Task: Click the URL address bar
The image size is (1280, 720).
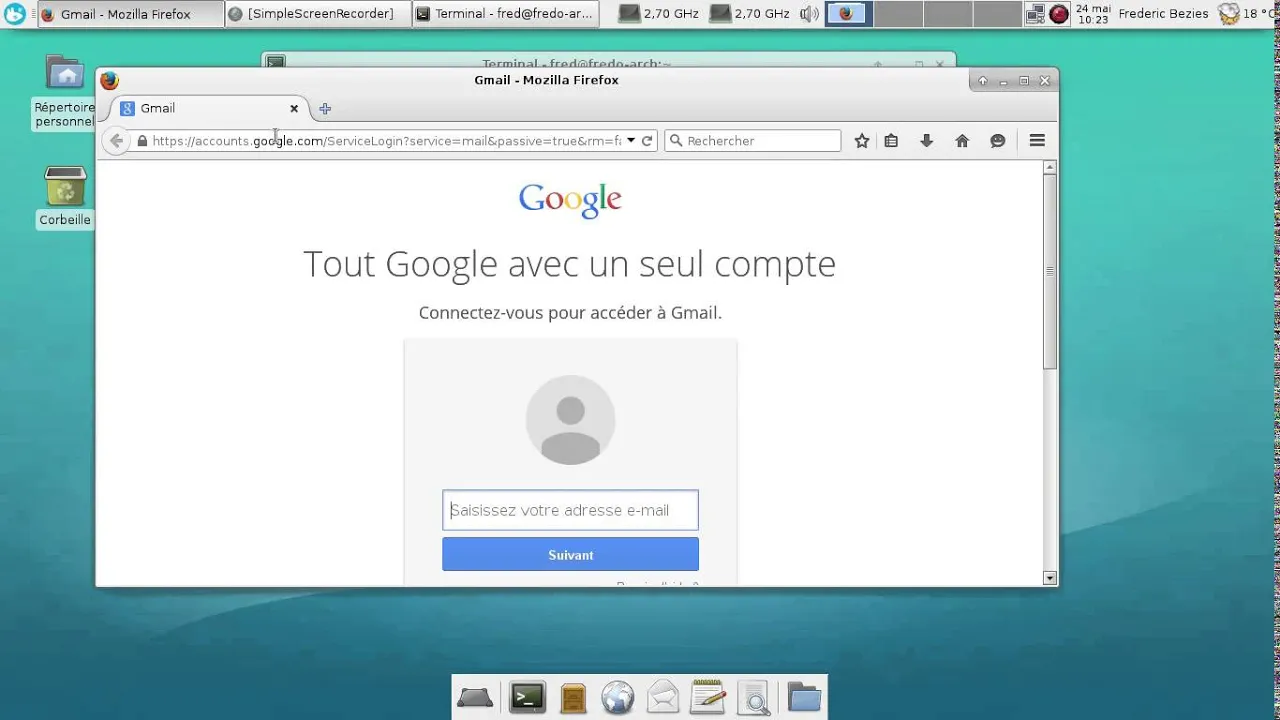Action: click(385, 141)
